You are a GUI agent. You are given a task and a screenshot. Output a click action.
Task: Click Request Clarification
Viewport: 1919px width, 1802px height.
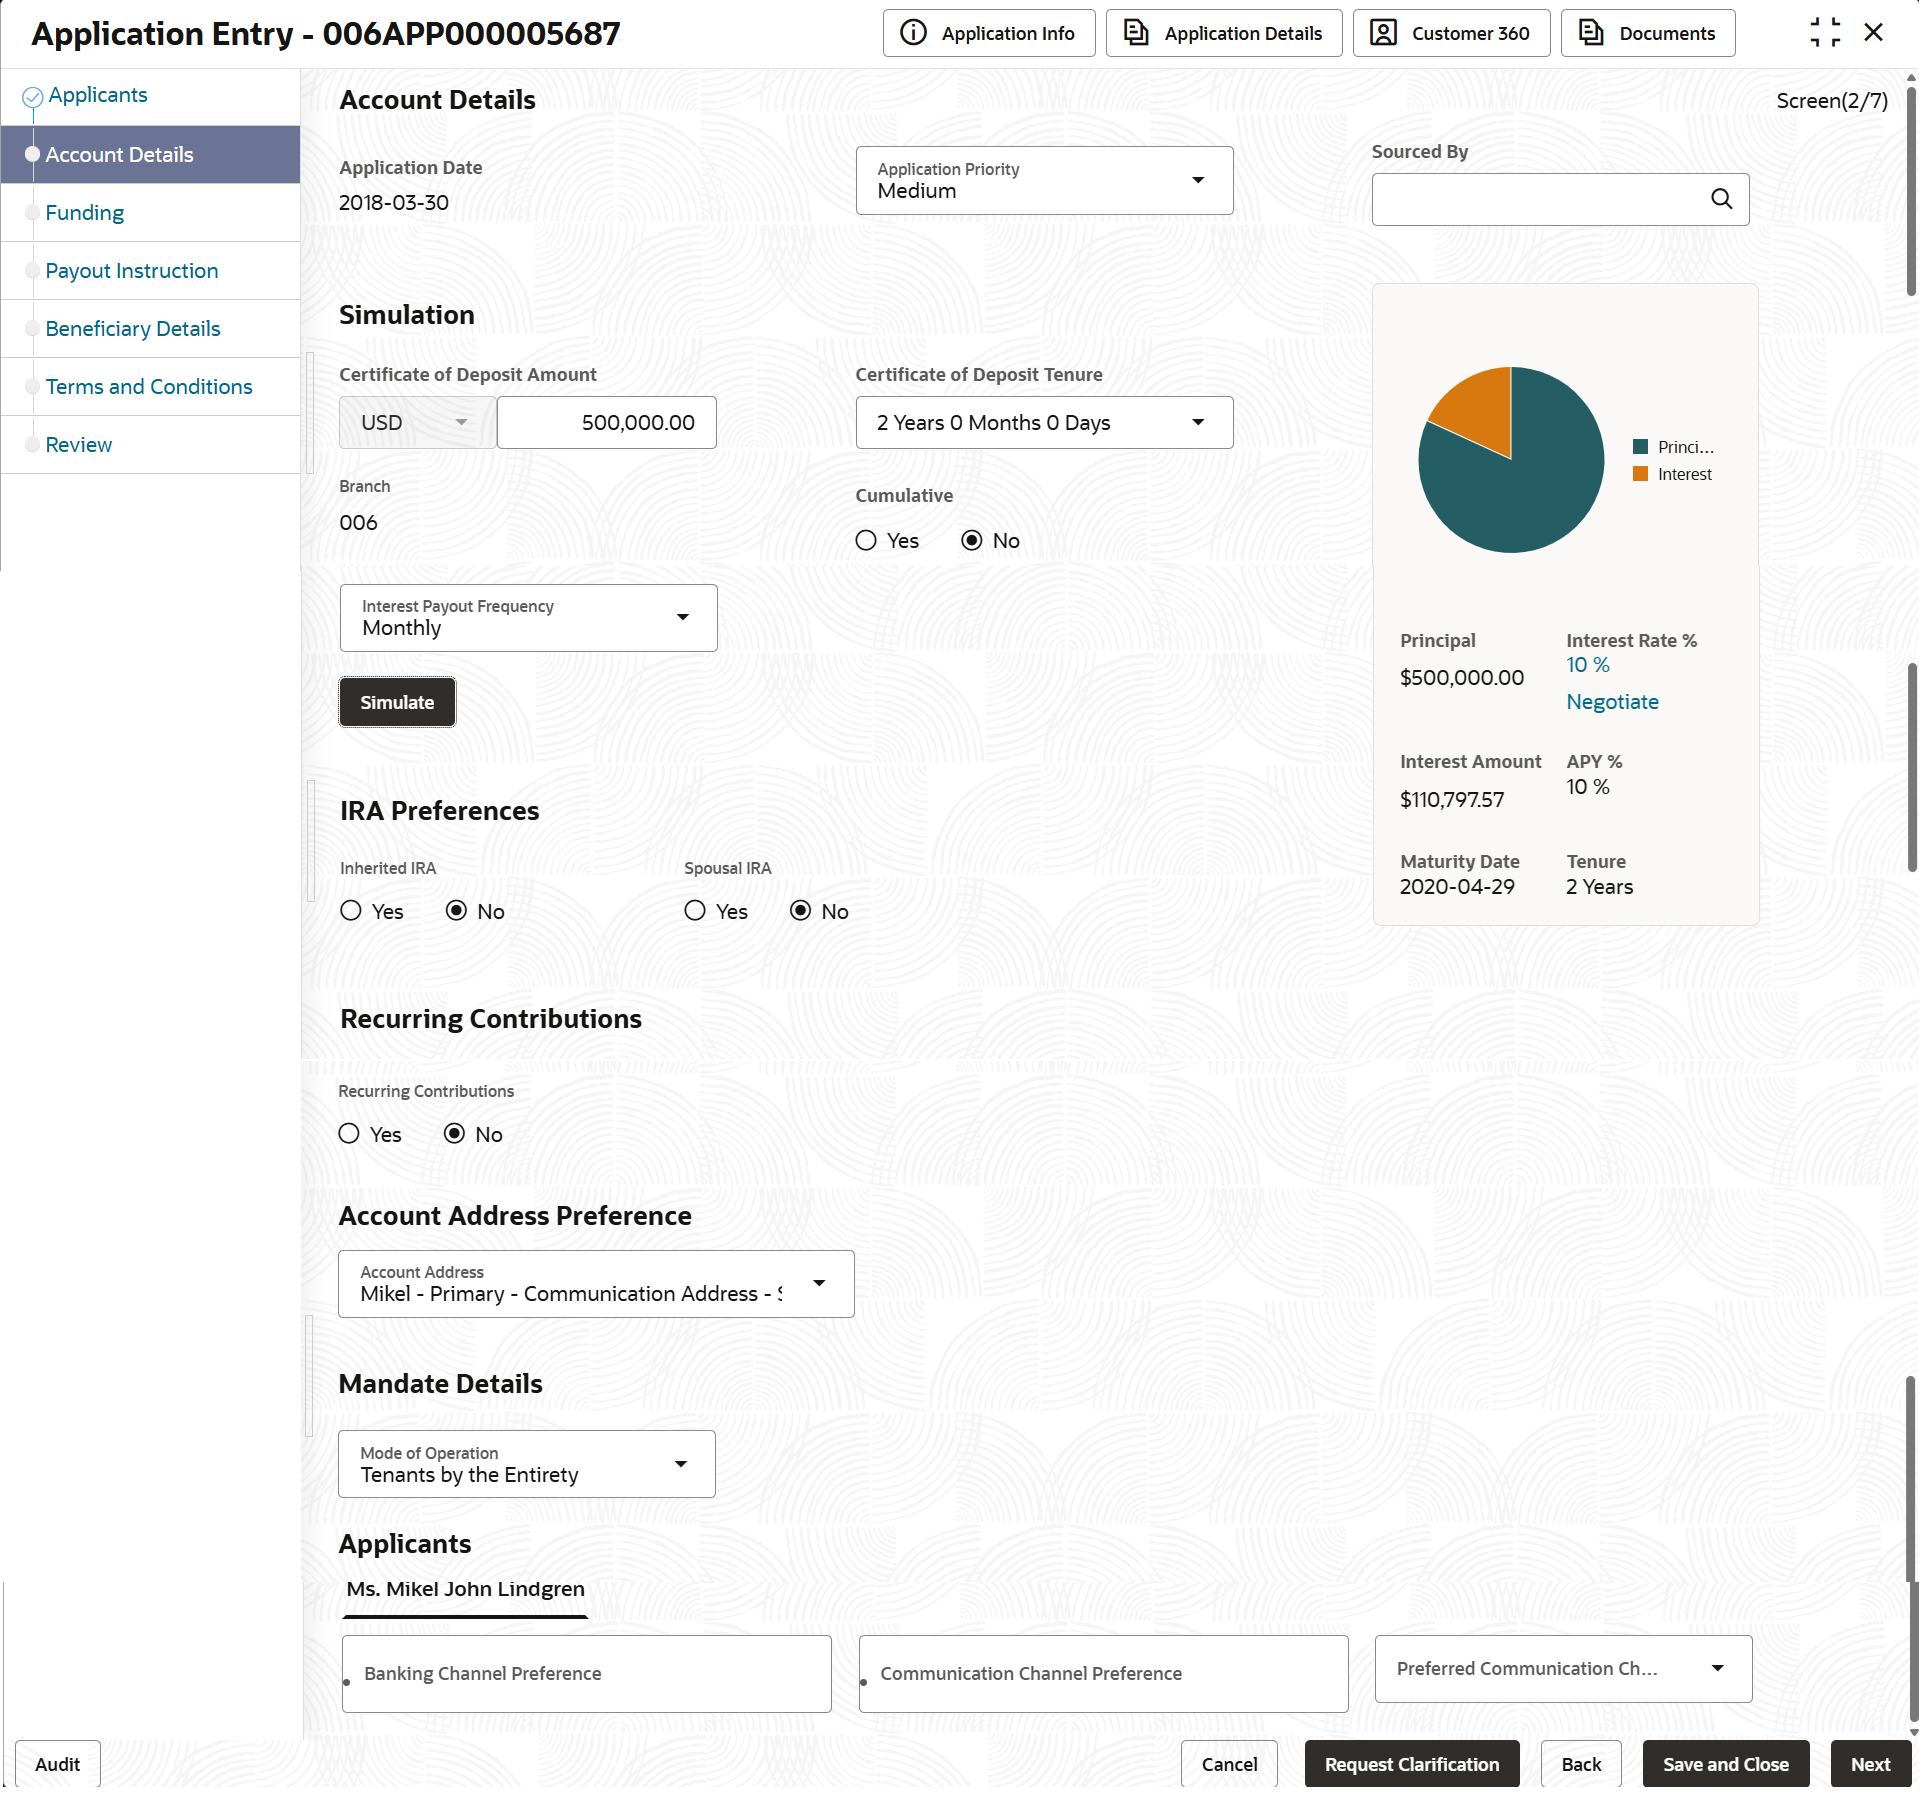[x=1412, y=1765]
